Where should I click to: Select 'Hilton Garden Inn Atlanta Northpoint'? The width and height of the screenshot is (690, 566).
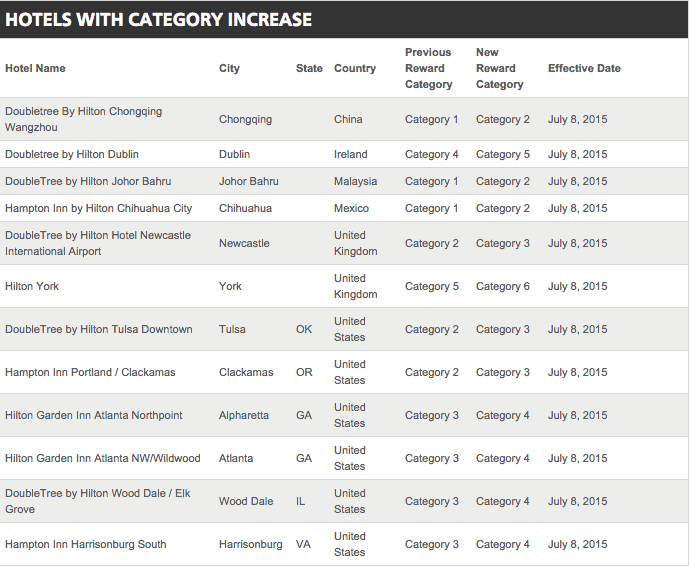pos(94,415)
